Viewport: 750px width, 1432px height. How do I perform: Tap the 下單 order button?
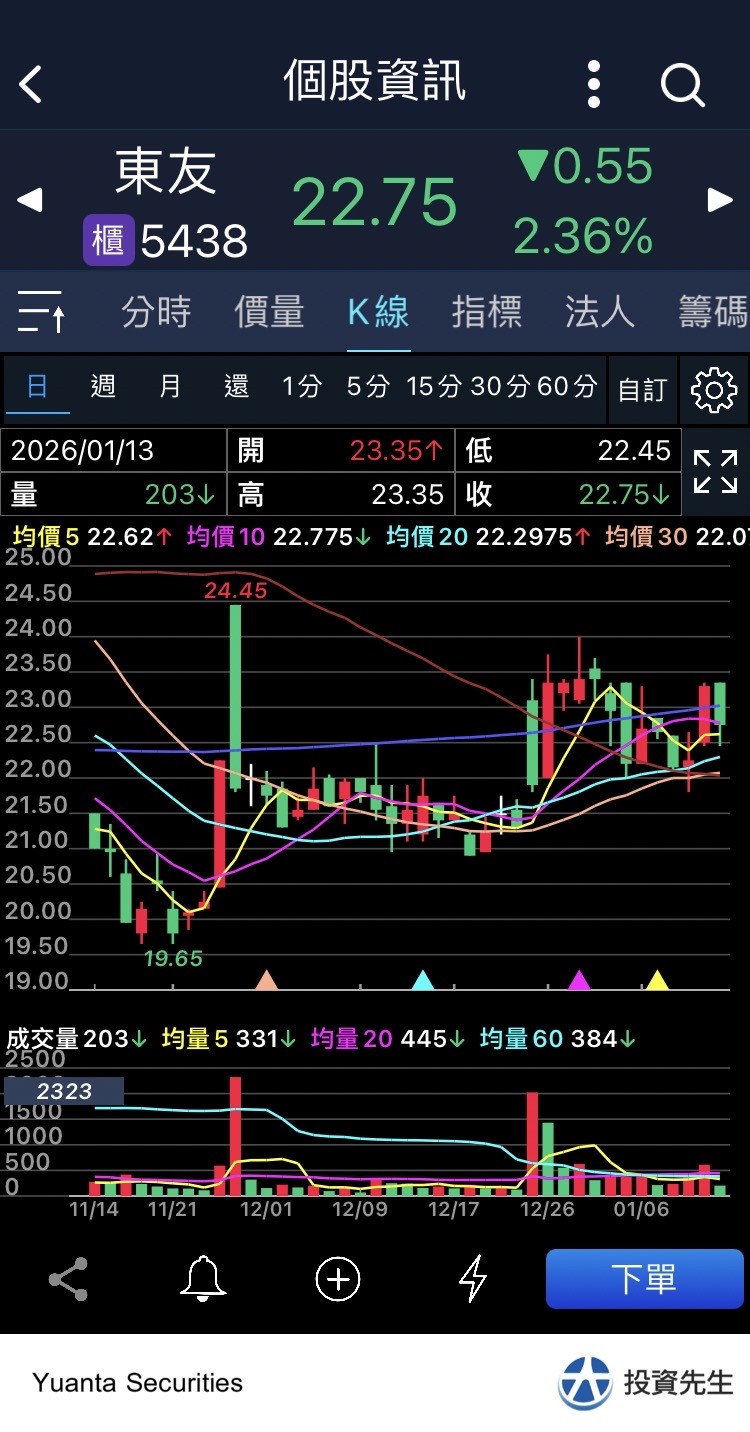coord(645,1279)
